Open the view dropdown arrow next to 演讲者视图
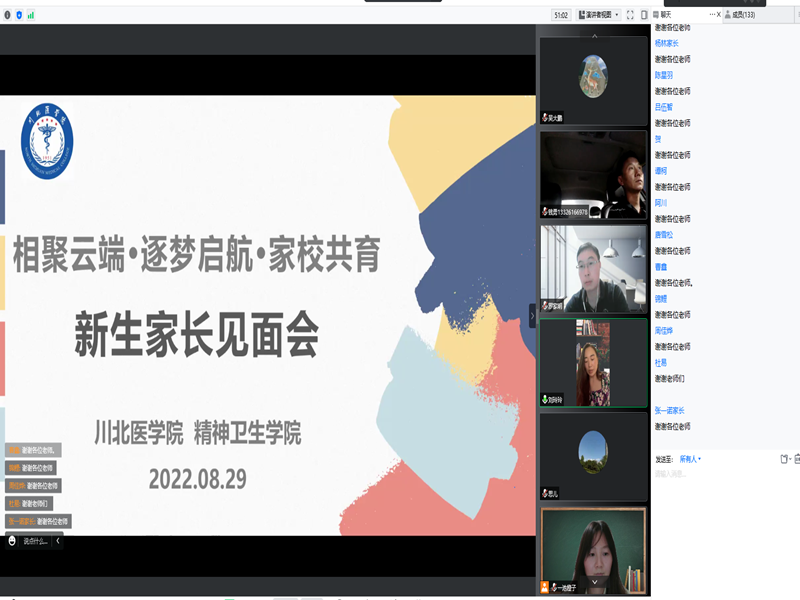This screenshot has height=600, width=800. (617, 14)
